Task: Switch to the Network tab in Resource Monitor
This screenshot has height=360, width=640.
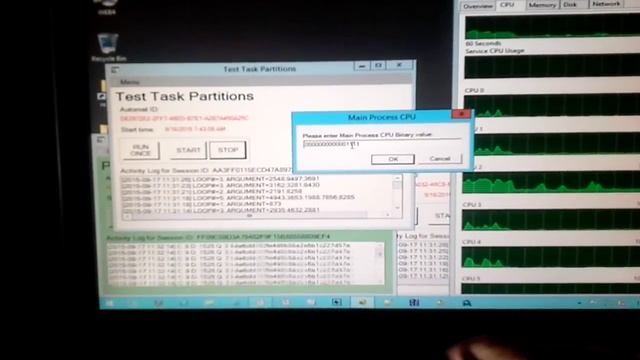Action: [606, 4]
